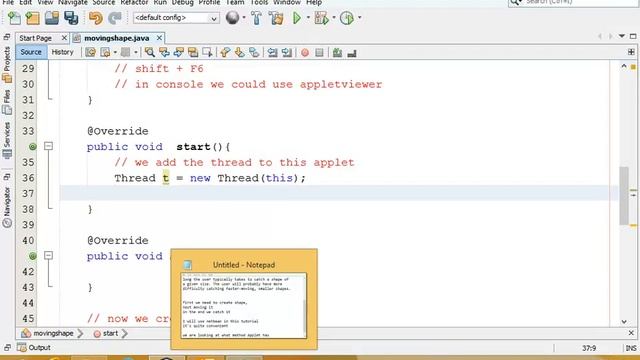Expand the Debug project dropdown arrow

tap(333, 18)
